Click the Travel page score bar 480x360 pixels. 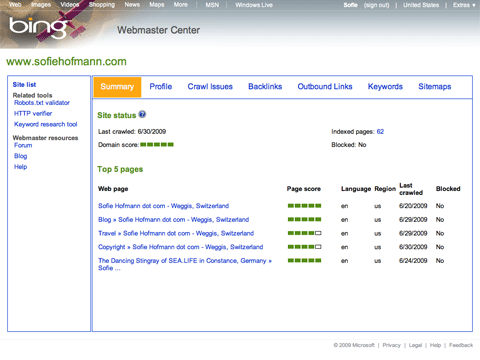pyautogui.click(x=304, y=233)
